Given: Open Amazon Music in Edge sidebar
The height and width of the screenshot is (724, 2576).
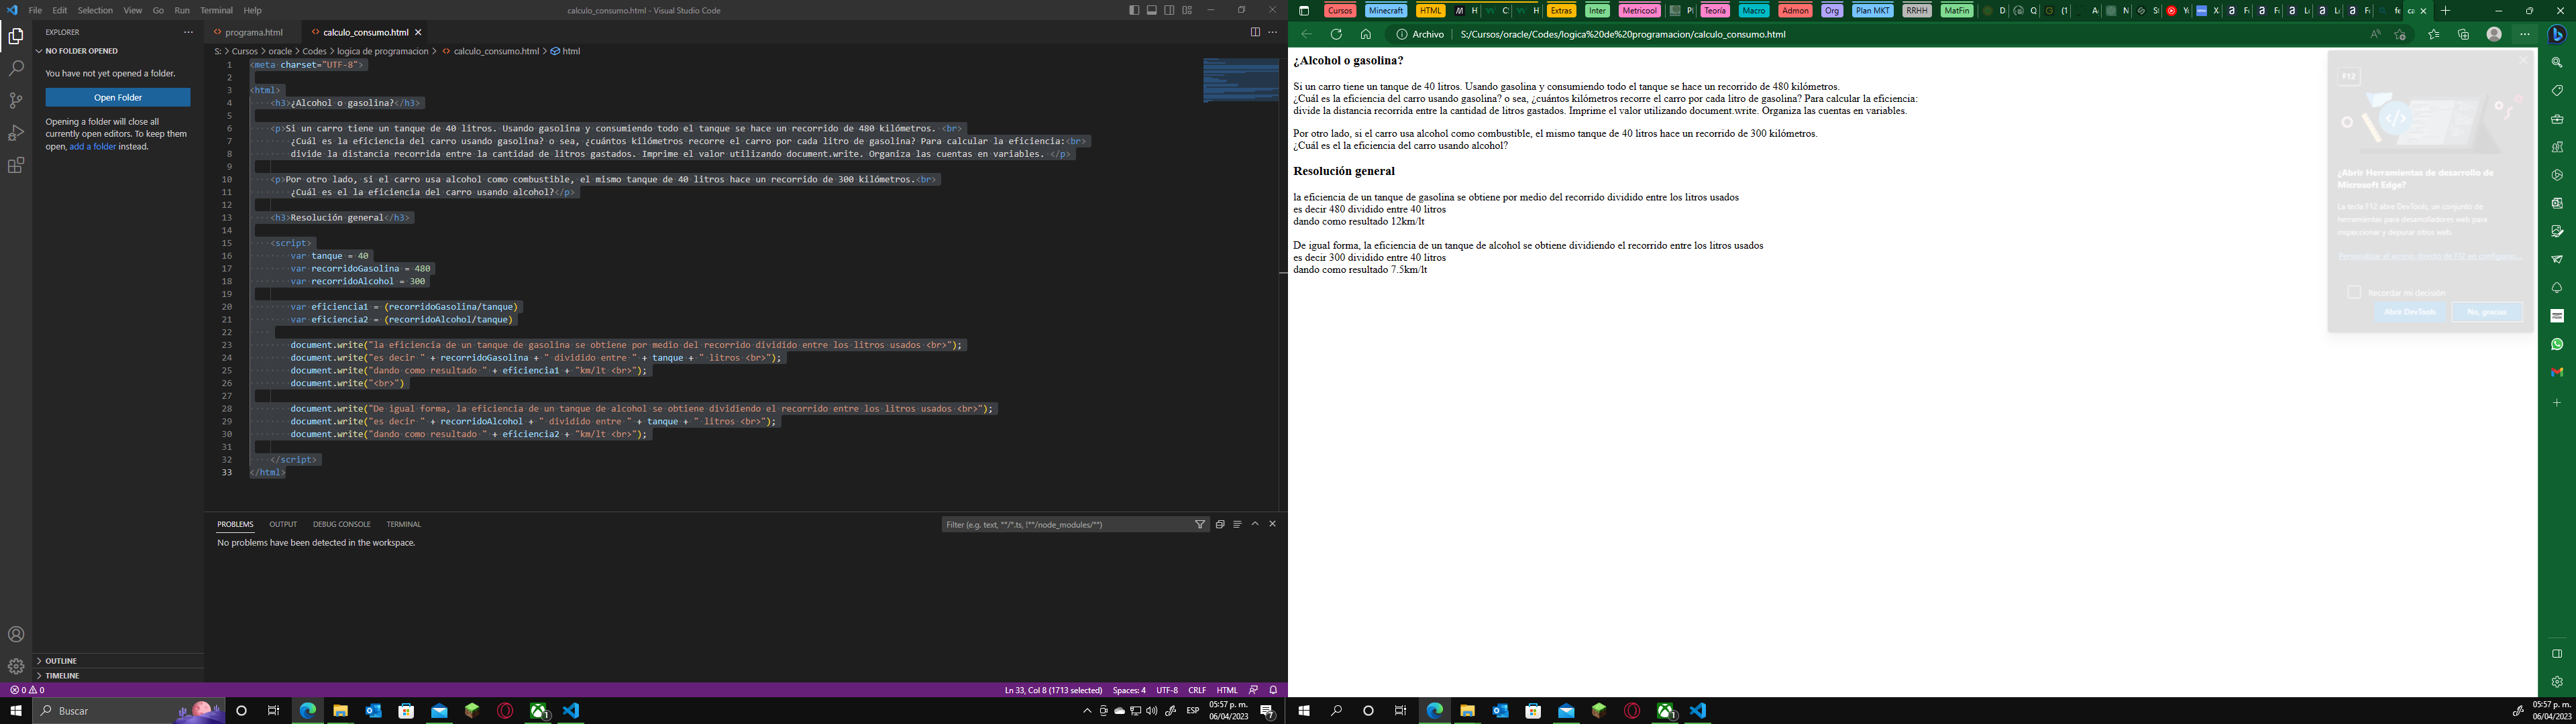Looking at the screenshot, I should 2557,316.
